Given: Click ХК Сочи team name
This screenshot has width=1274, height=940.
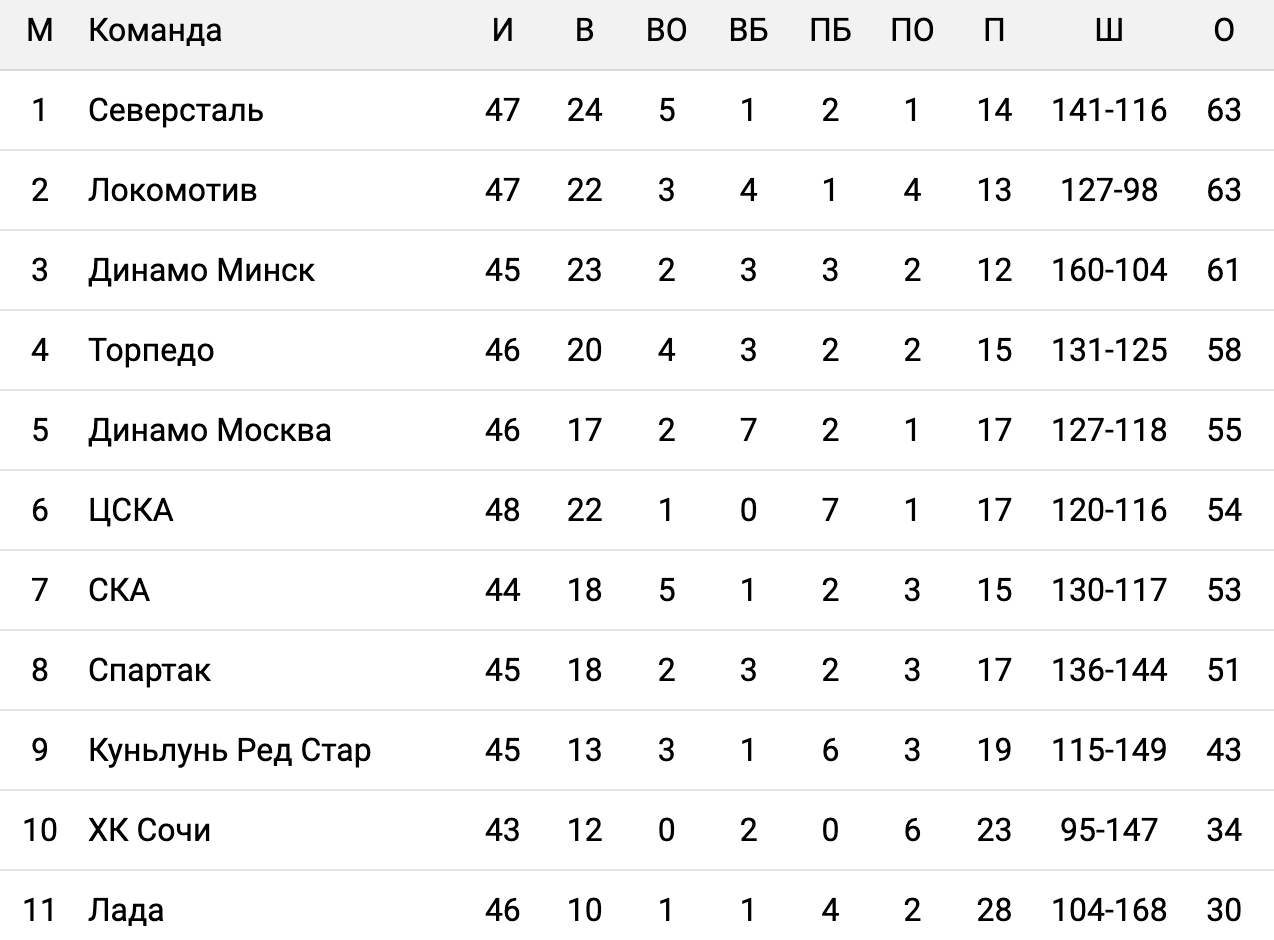Looking at the screenshot, I should point(149,830).
